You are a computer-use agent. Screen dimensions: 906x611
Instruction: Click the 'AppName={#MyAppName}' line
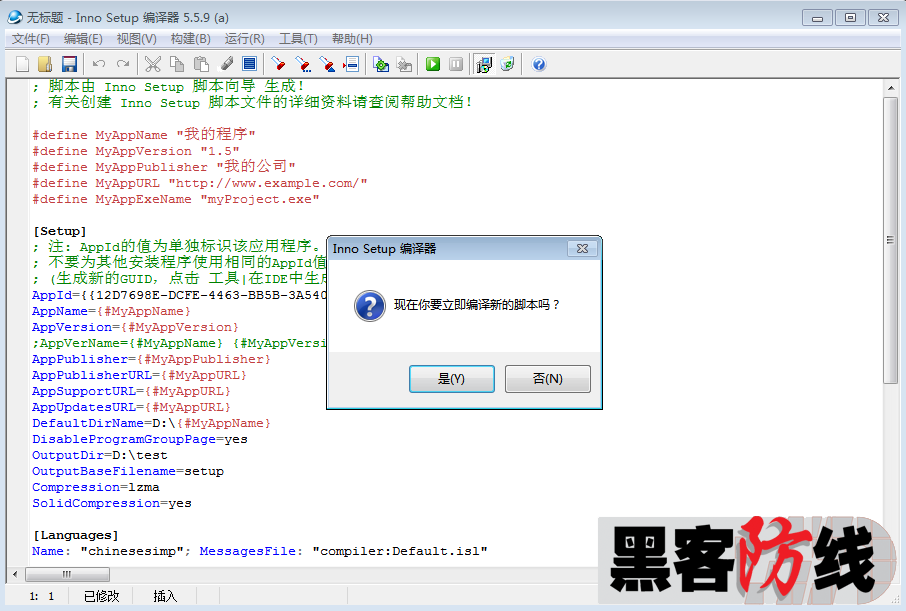(x=111, y=311)
